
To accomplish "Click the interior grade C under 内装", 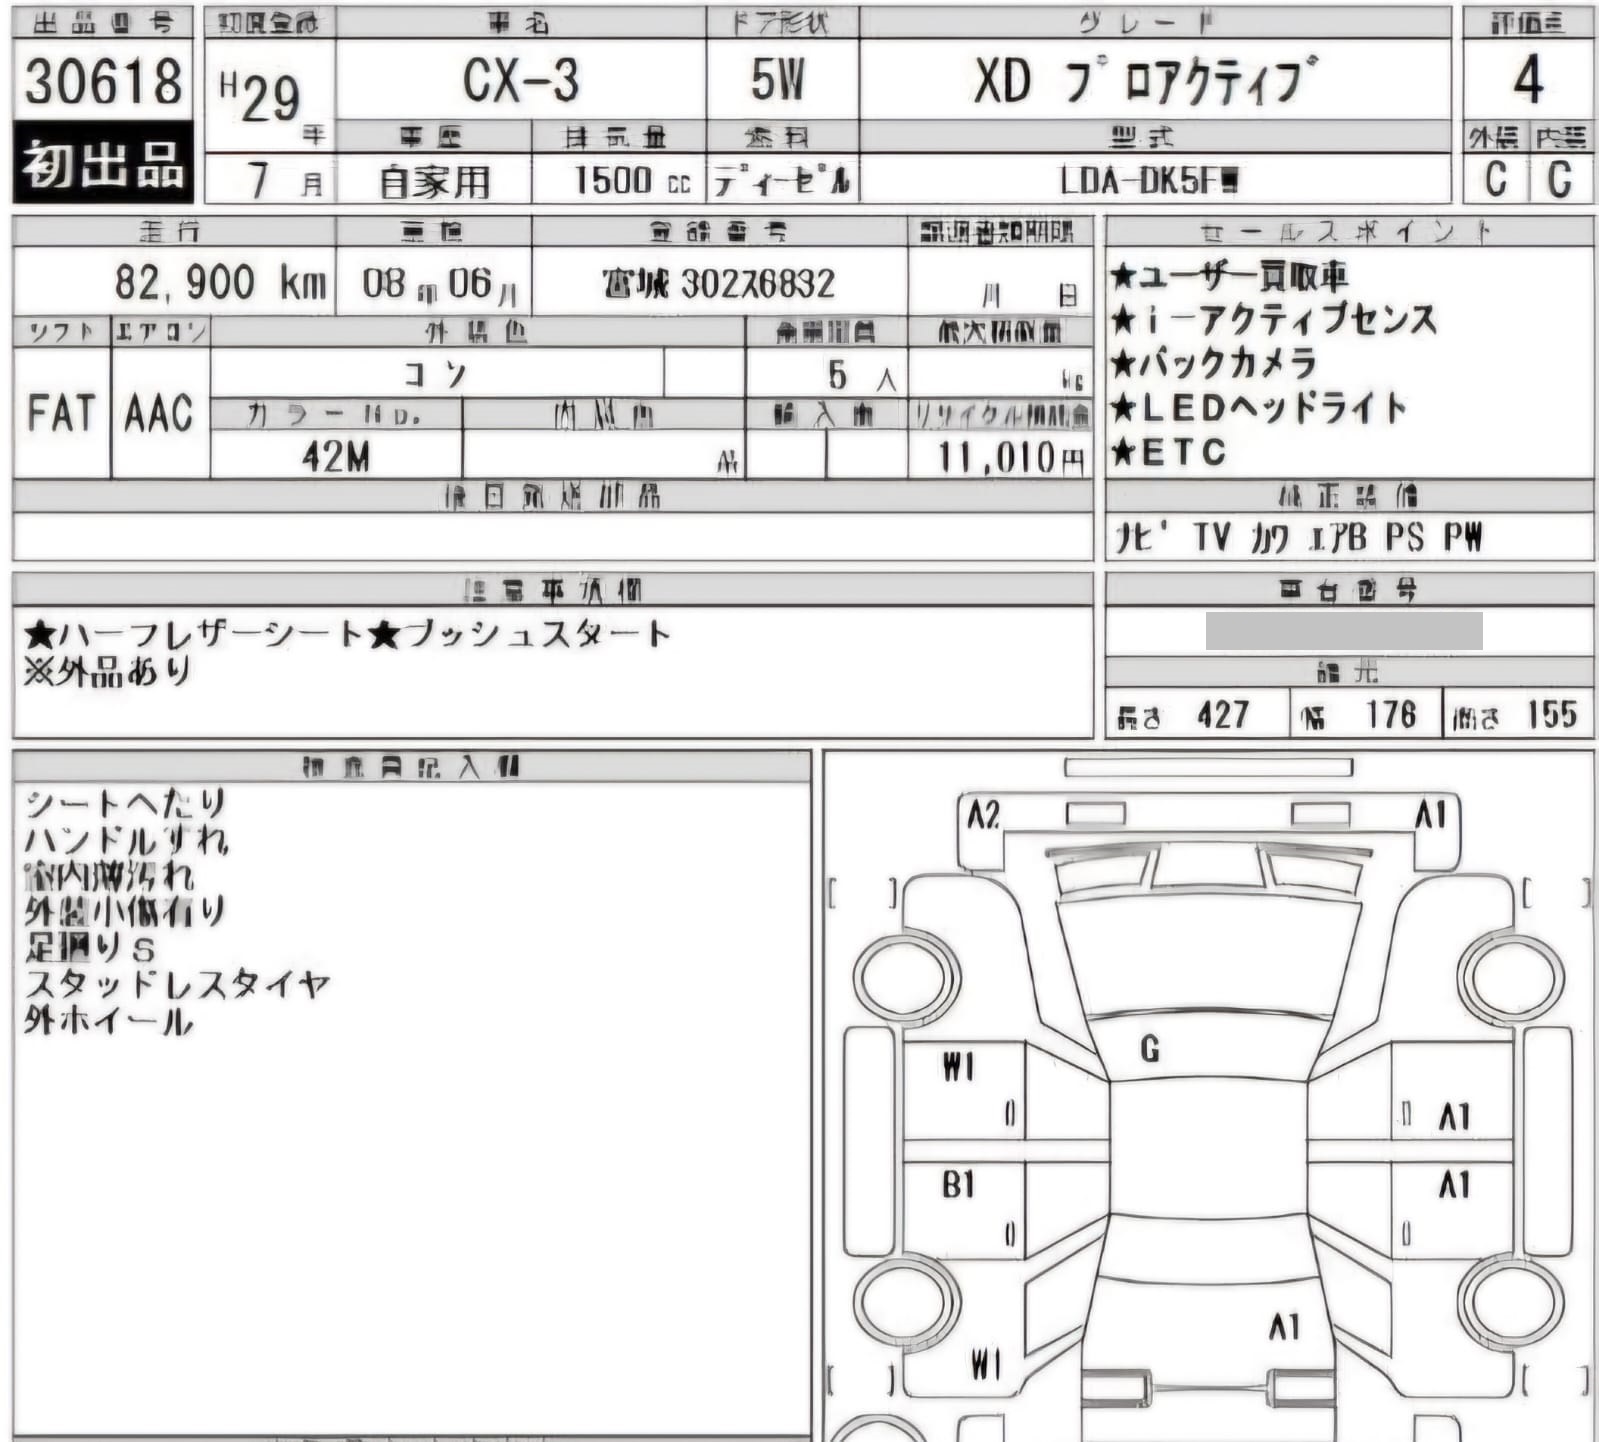I will click(1559, 179).
